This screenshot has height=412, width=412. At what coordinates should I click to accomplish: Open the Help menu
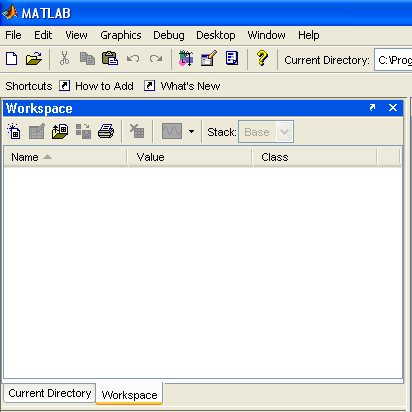click(309, 35)
